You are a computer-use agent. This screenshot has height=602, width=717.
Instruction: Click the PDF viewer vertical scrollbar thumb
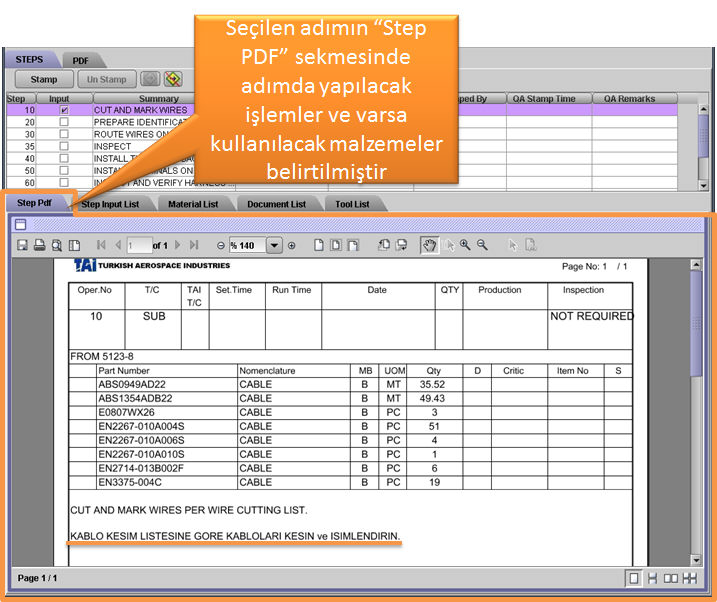(696, 324)
